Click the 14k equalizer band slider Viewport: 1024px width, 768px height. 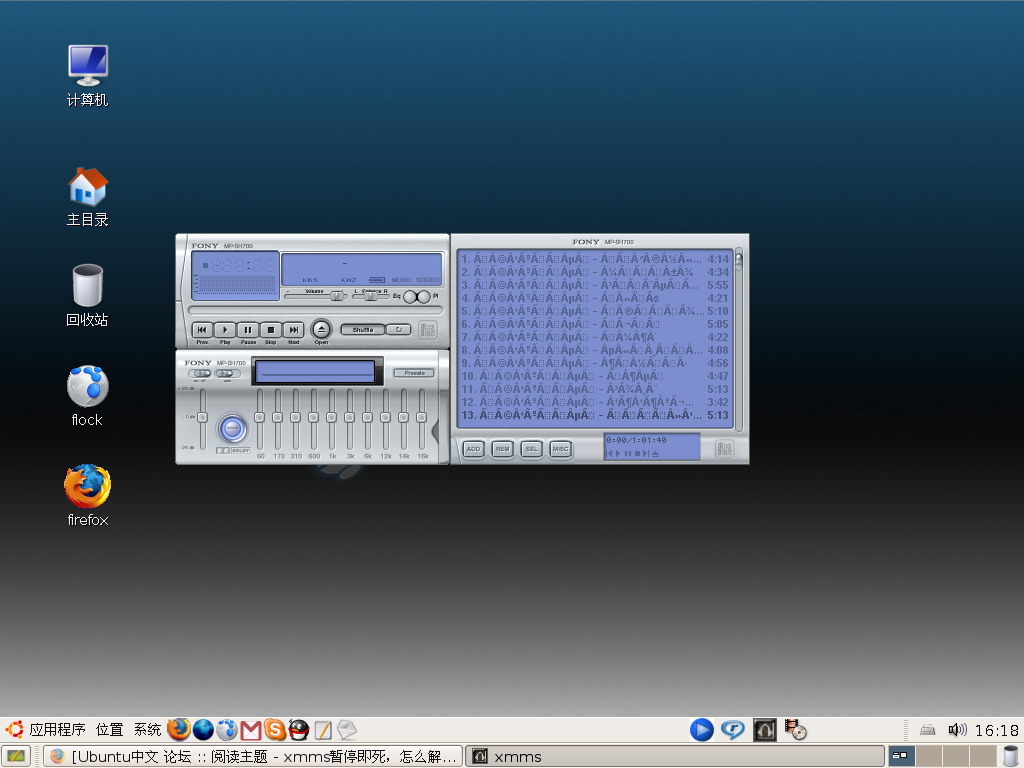[x=404, y=419]
